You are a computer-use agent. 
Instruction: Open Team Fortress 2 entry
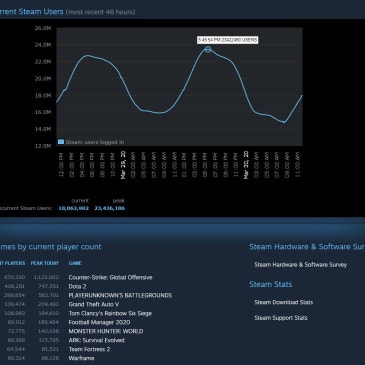pyautogui.click(x=89, y=349)
